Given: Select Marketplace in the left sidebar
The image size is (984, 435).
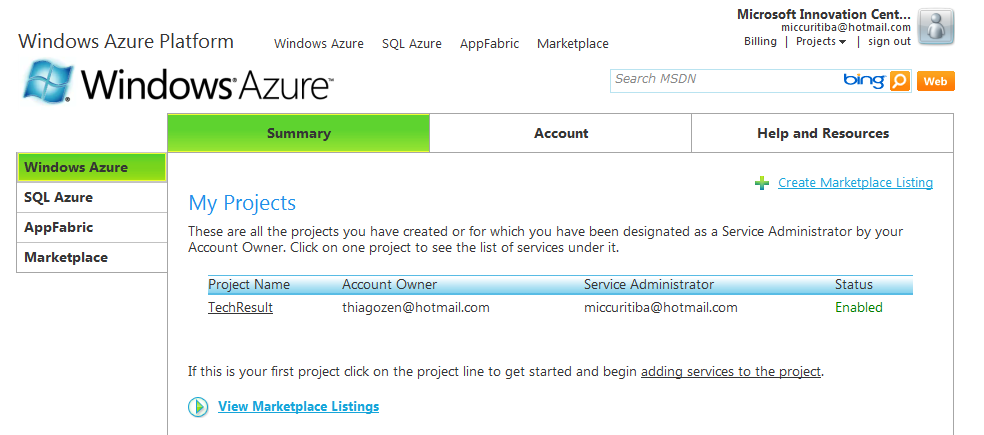Looking at the screenshot, I should [x=92, y=257].
